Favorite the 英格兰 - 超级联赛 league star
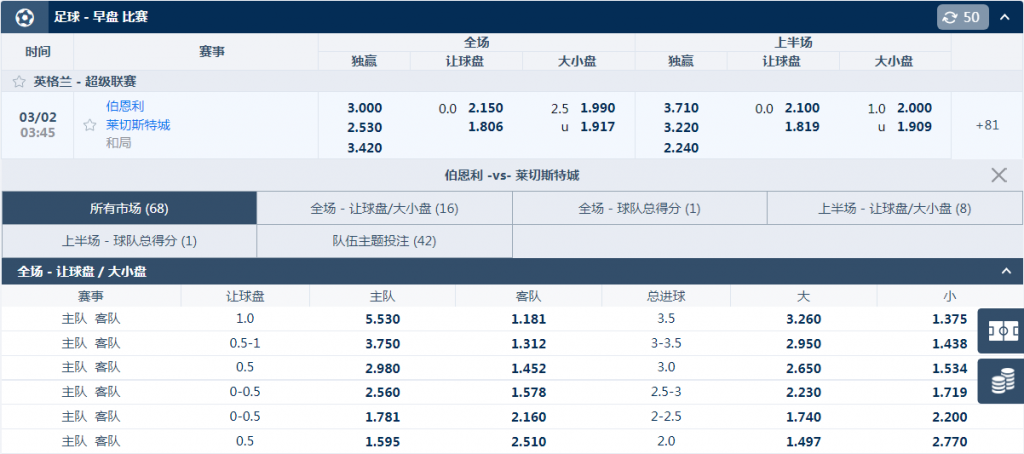 tap(18, 82)
